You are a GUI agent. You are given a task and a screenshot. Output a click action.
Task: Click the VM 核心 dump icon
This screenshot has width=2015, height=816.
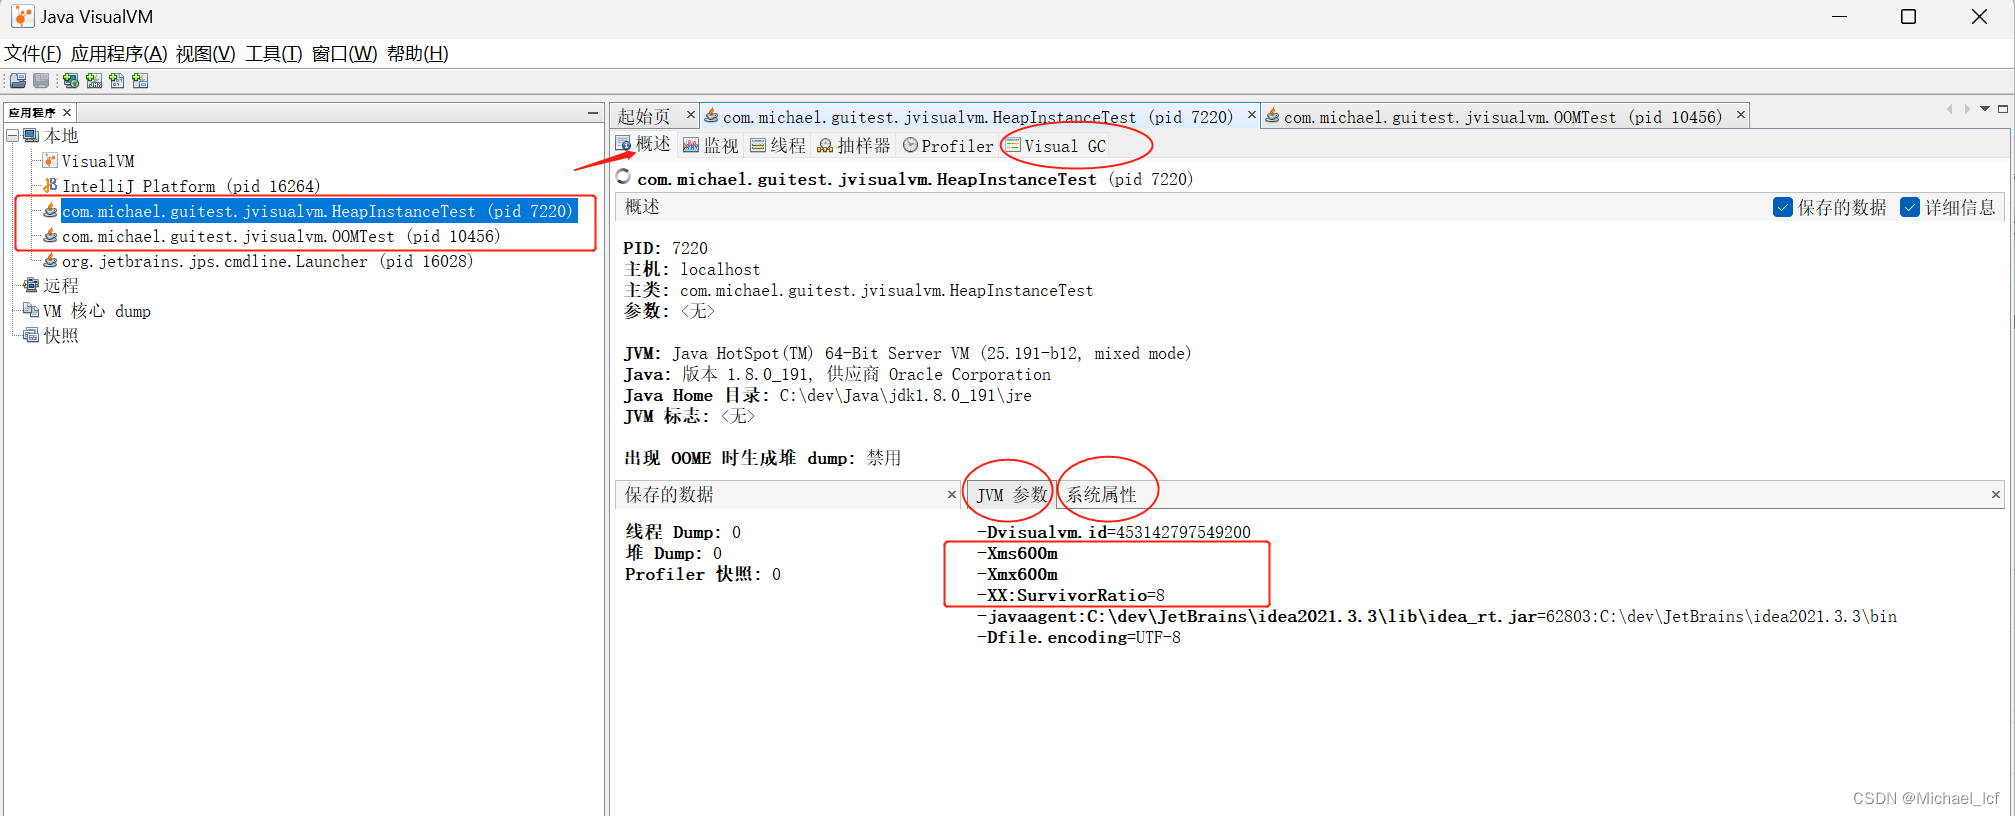pyautogui.click(x=31, y=310)
